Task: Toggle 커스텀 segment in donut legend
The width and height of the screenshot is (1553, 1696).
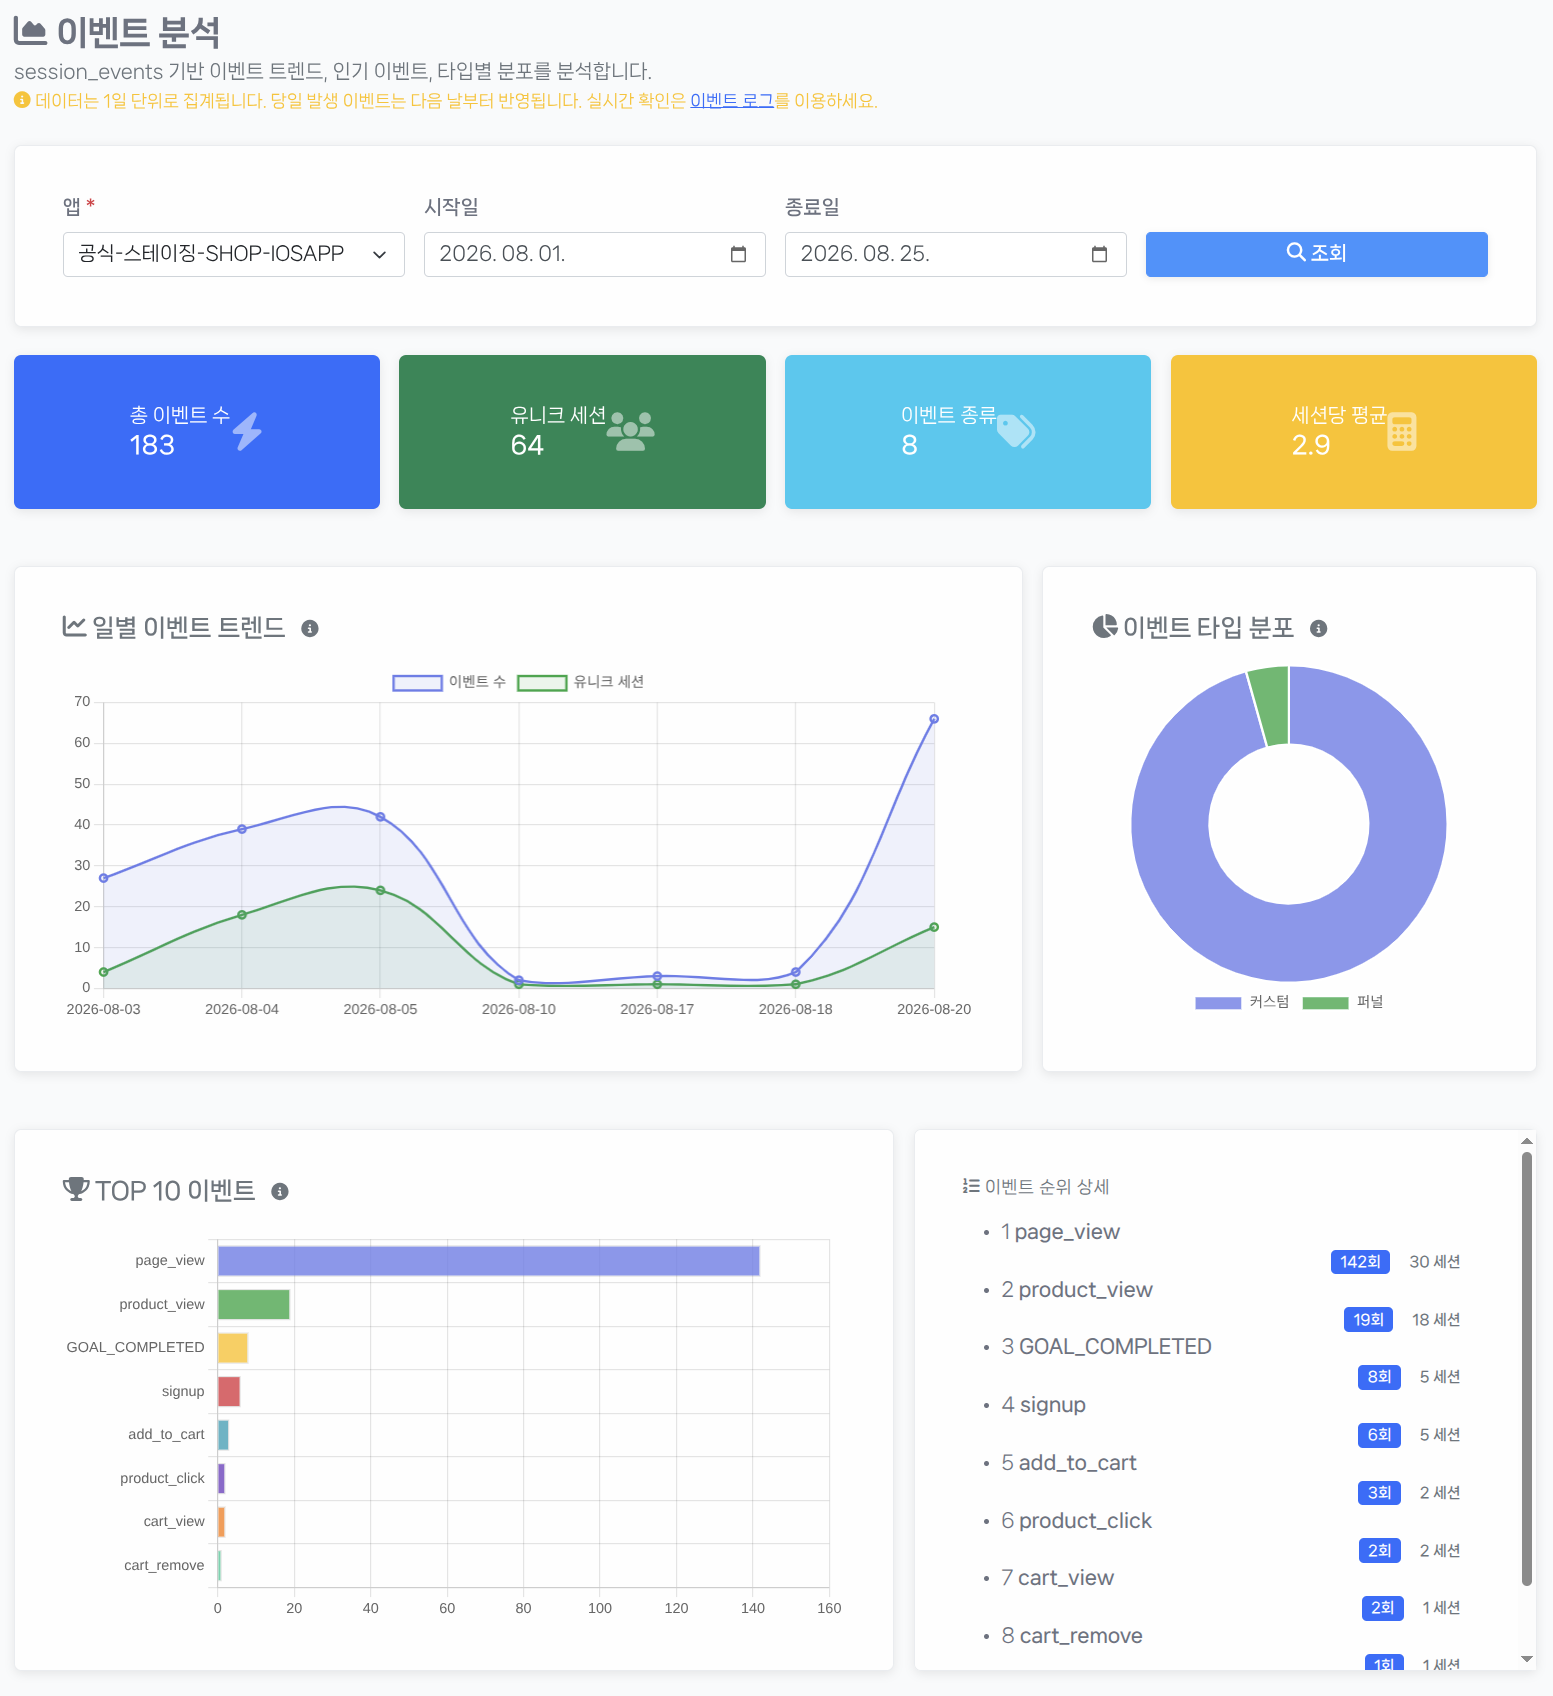Action: click(1242, 1002)
